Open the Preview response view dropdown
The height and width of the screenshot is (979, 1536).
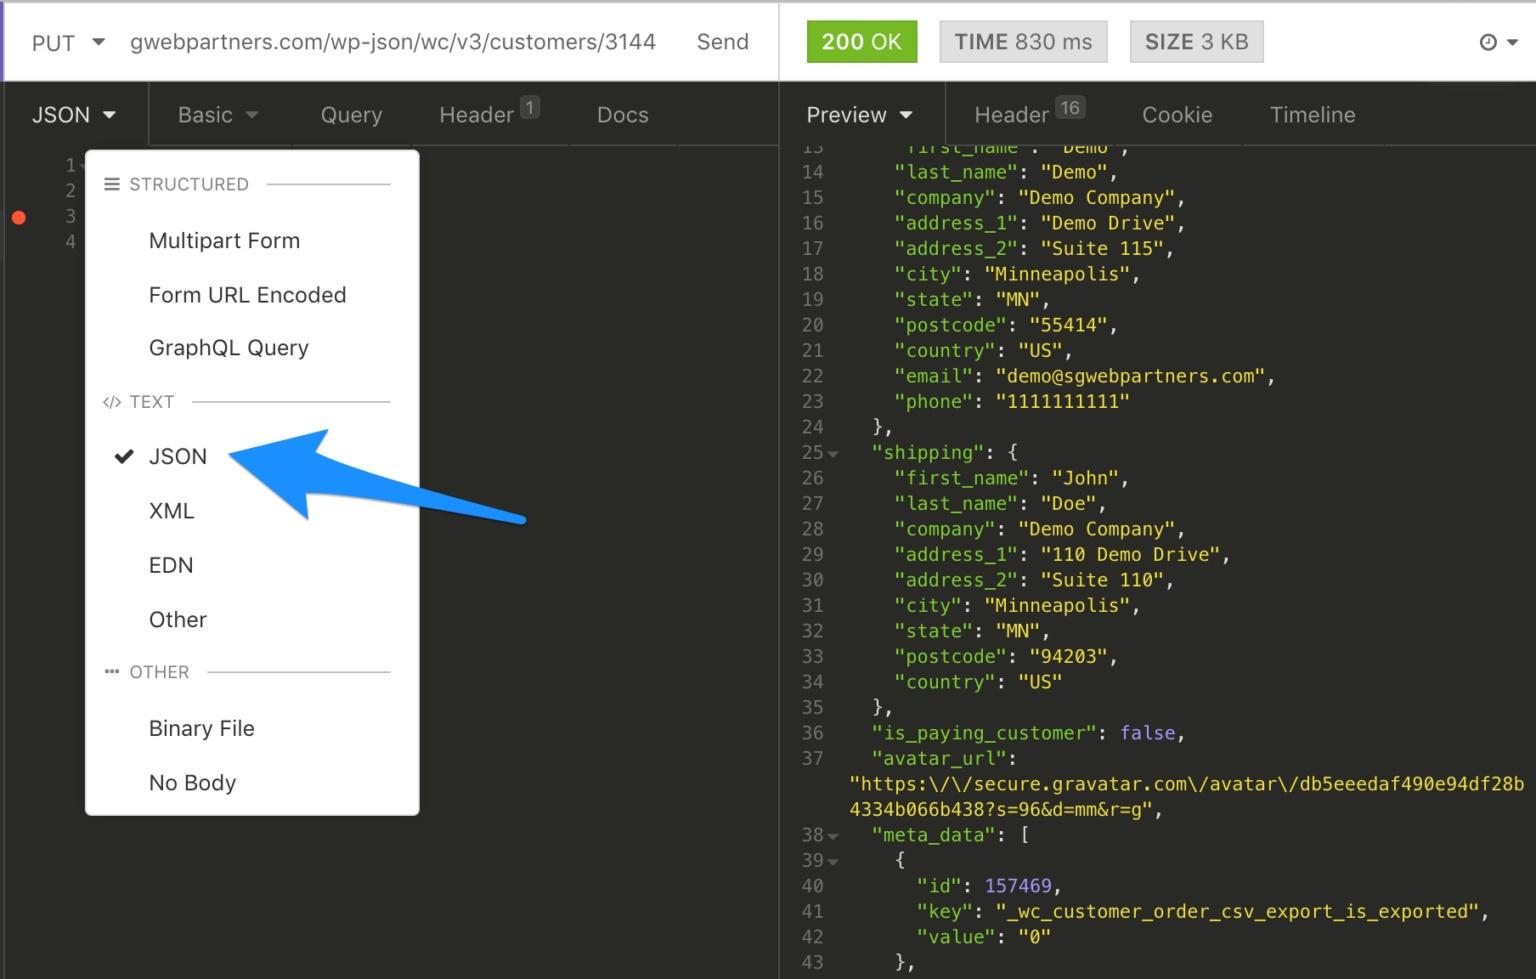tap(858, 114)
